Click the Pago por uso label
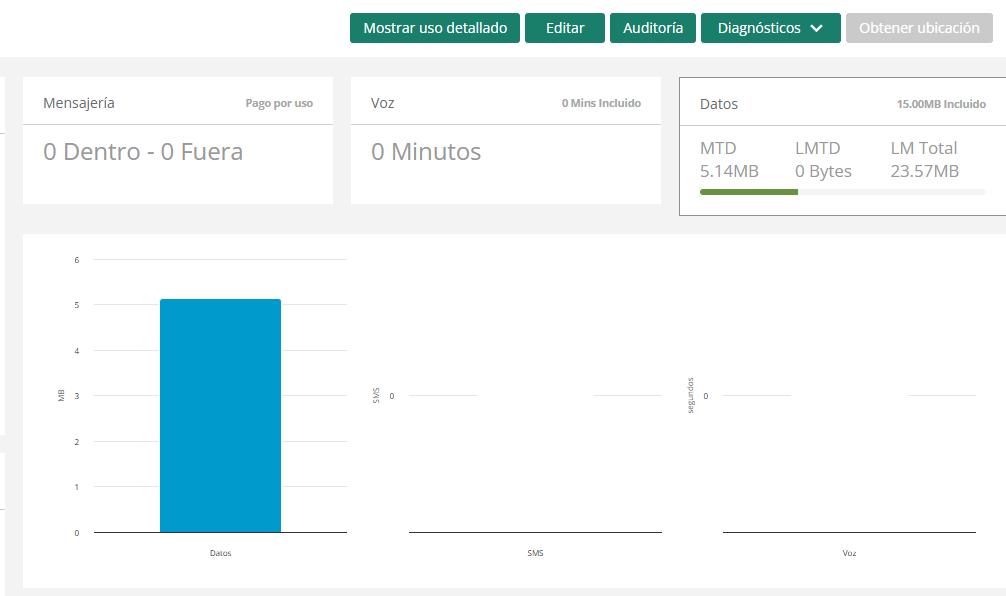Image resolution: width=1006 pixels, height=596 pixels. [279, 103]
